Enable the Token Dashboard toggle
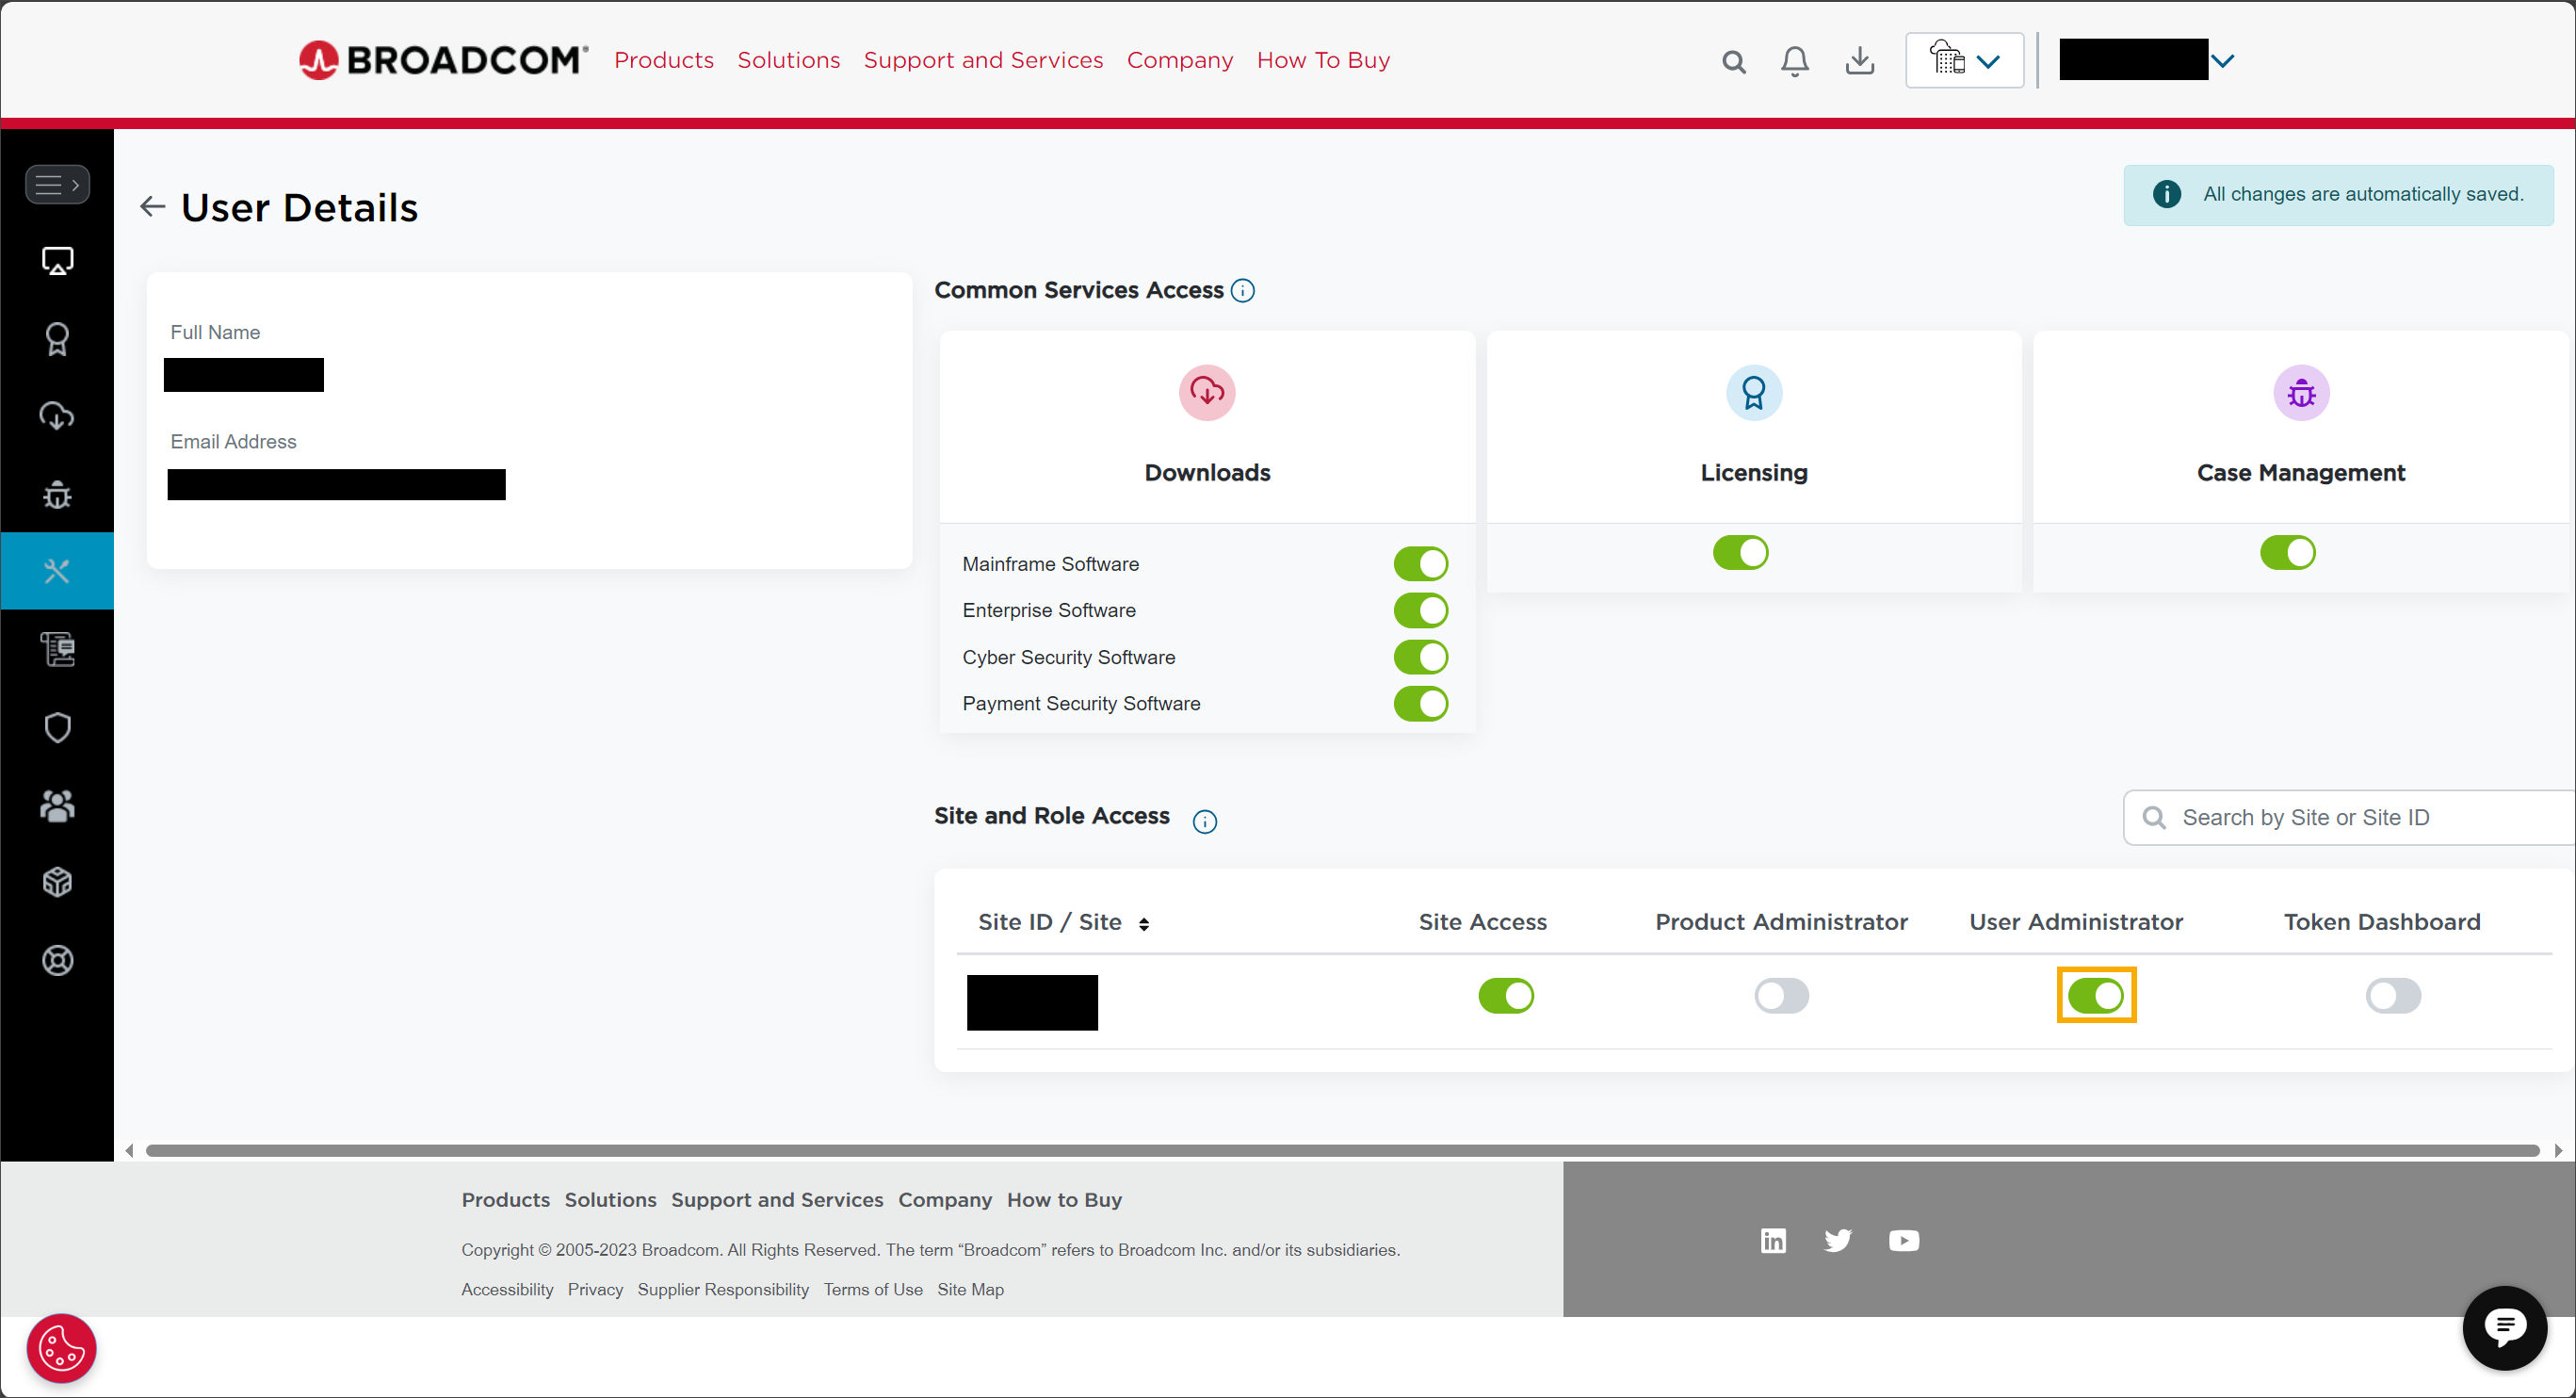The image size is (2576, 1398). [2393, 995]
